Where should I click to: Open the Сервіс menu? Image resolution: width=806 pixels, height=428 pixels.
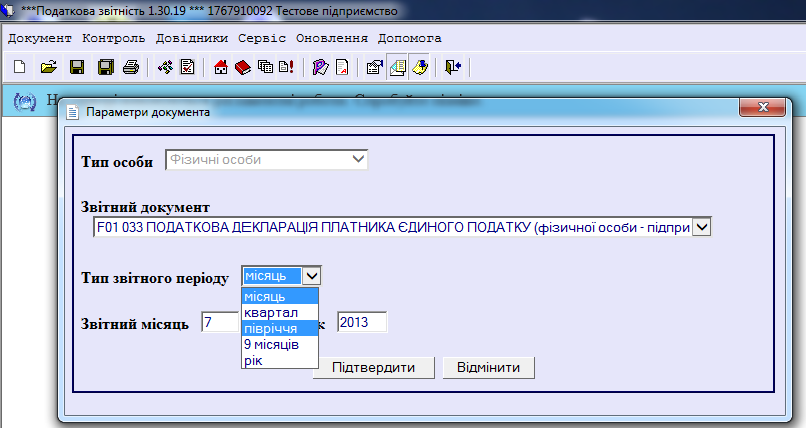262,38
